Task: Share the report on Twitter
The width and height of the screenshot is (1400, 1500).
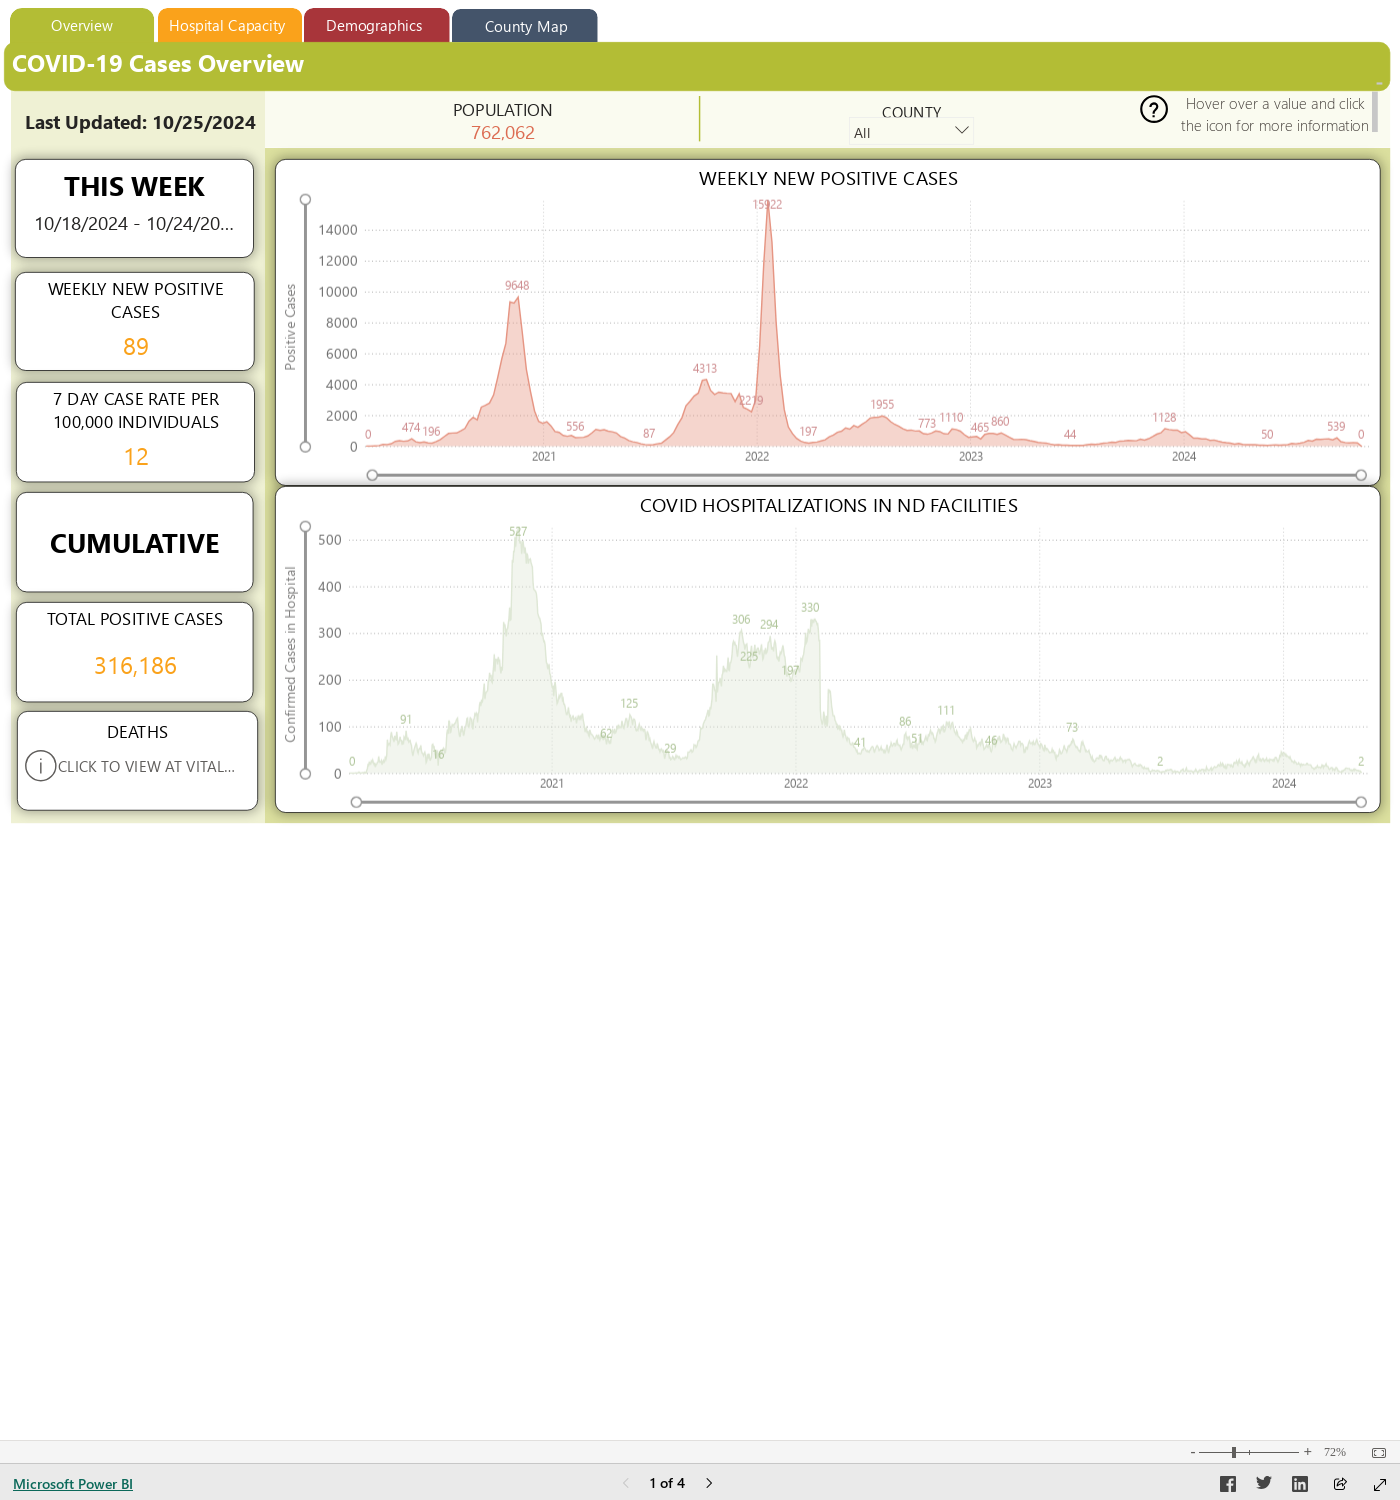Action: [x=1264, y=1483]
